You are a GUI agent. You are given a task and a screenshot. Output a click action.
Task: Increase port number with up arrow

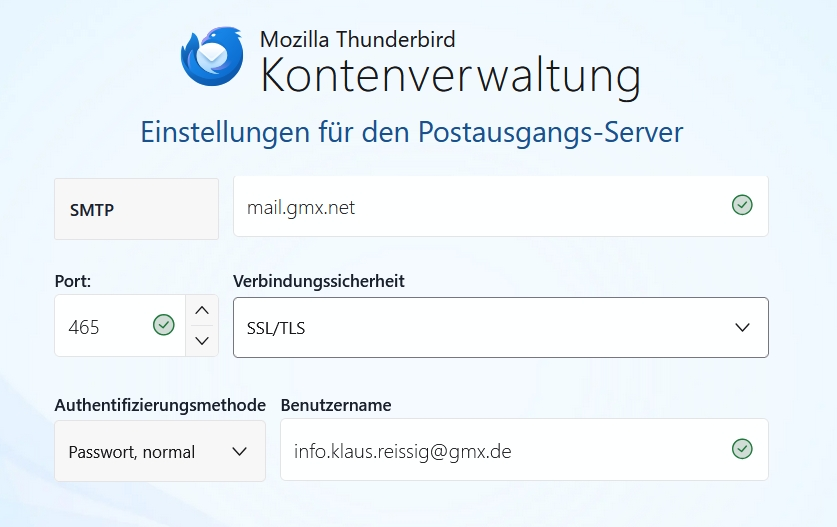pos(202,310)
